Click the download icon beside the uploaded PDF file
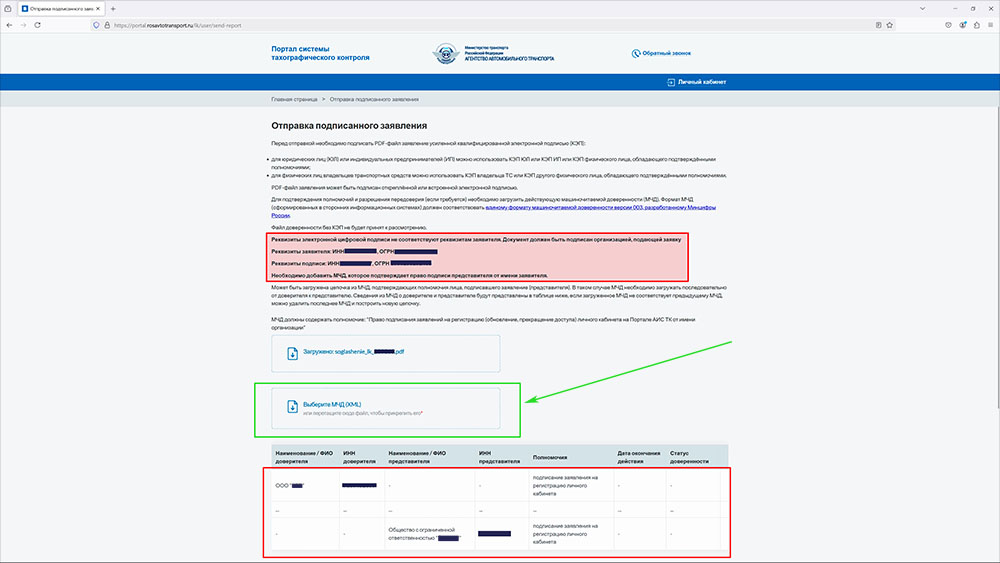 pos(291,352)
